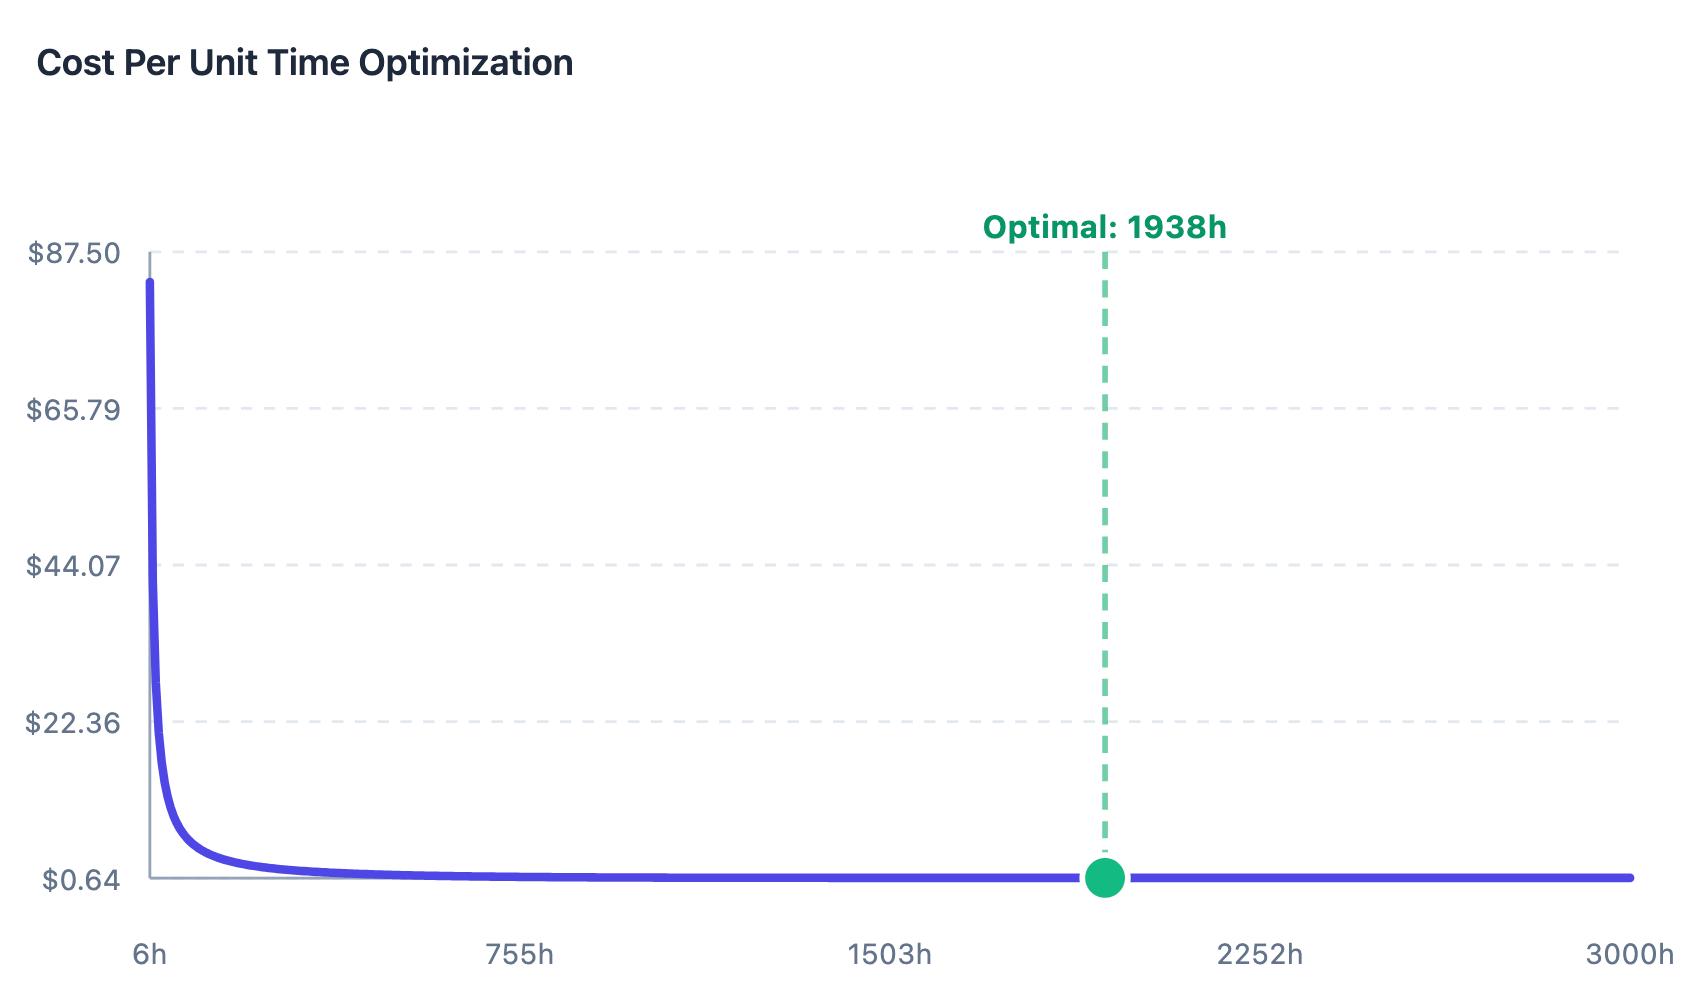The image size is (1706, 1000).
Task: Click the chart title "Cost Per Unit Time Optimization"
Action: pyautogui.click(x=305, y=63)
